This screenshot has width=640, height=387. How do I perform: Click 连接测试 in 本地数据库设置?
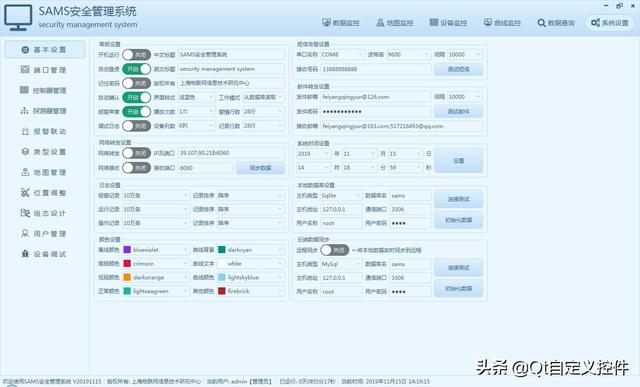(x=459, y=199)
